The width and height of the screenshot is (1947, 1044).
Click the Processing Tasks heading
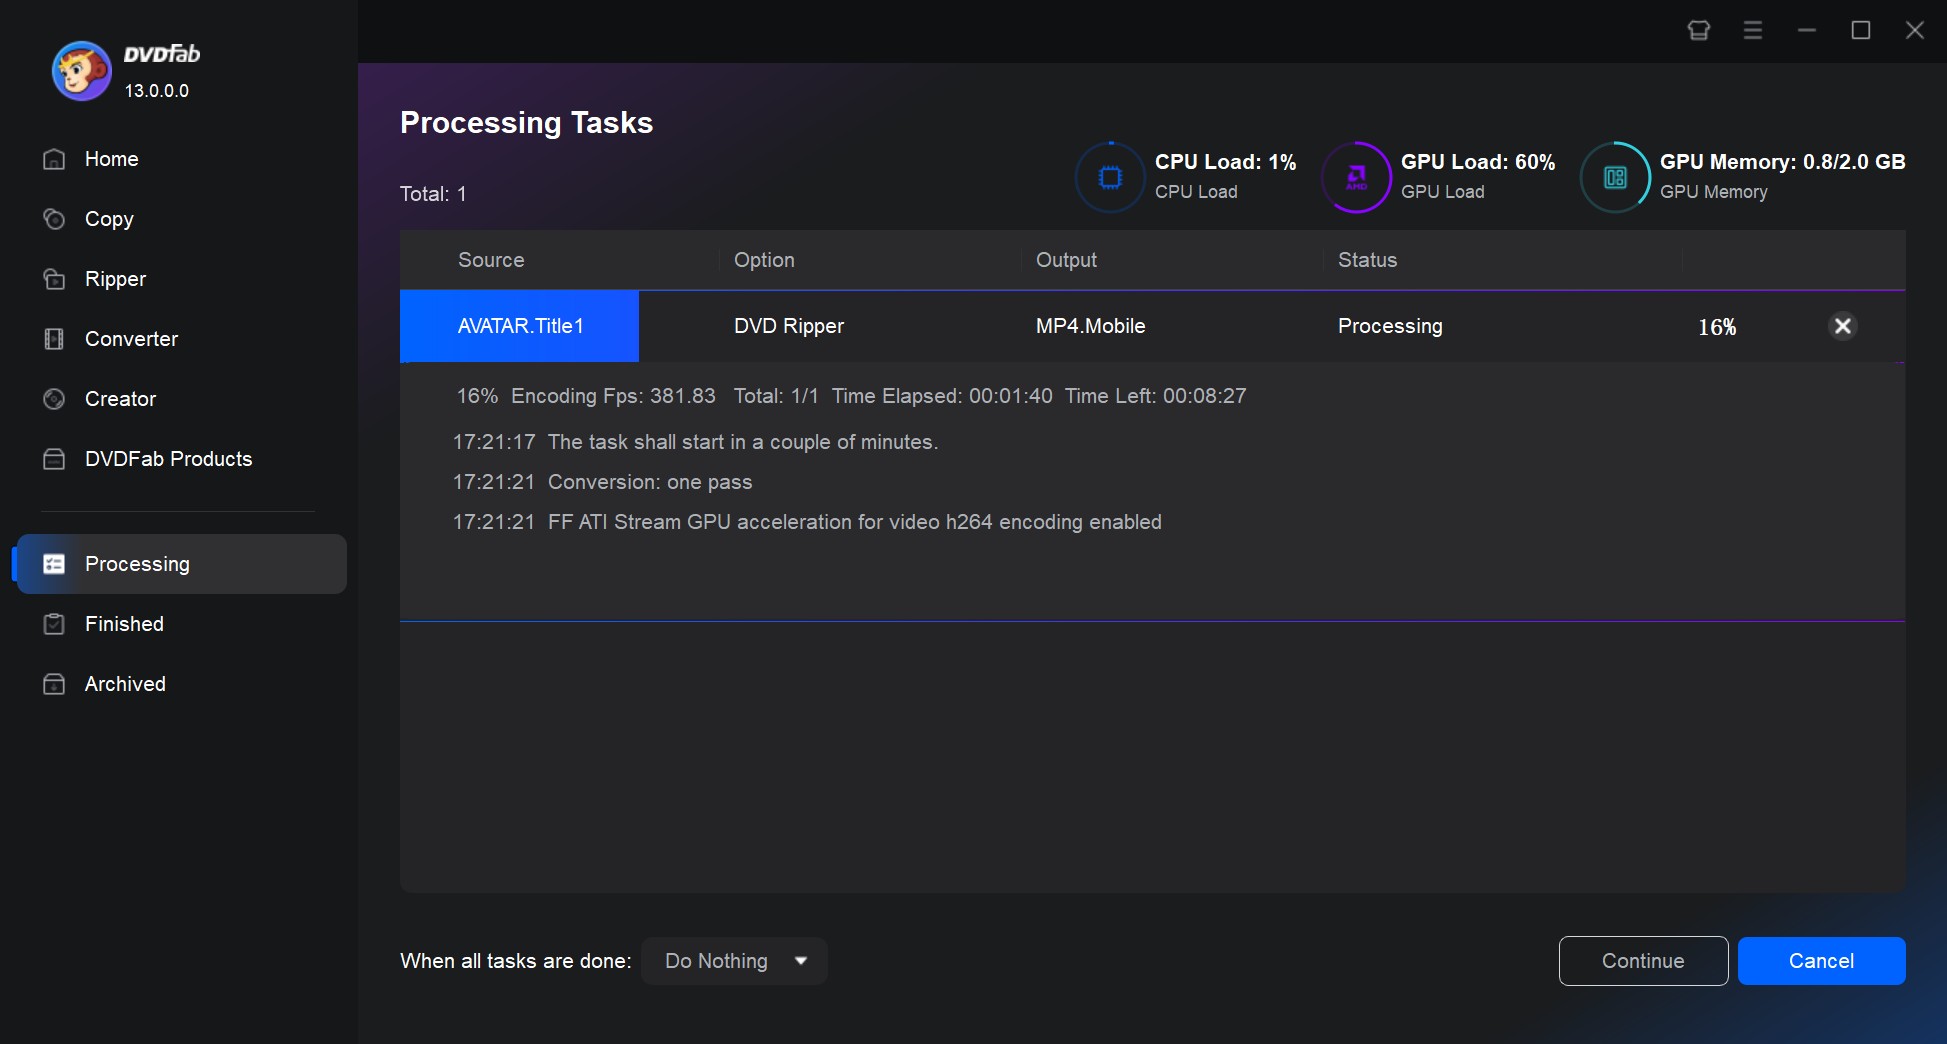point(526,123)
